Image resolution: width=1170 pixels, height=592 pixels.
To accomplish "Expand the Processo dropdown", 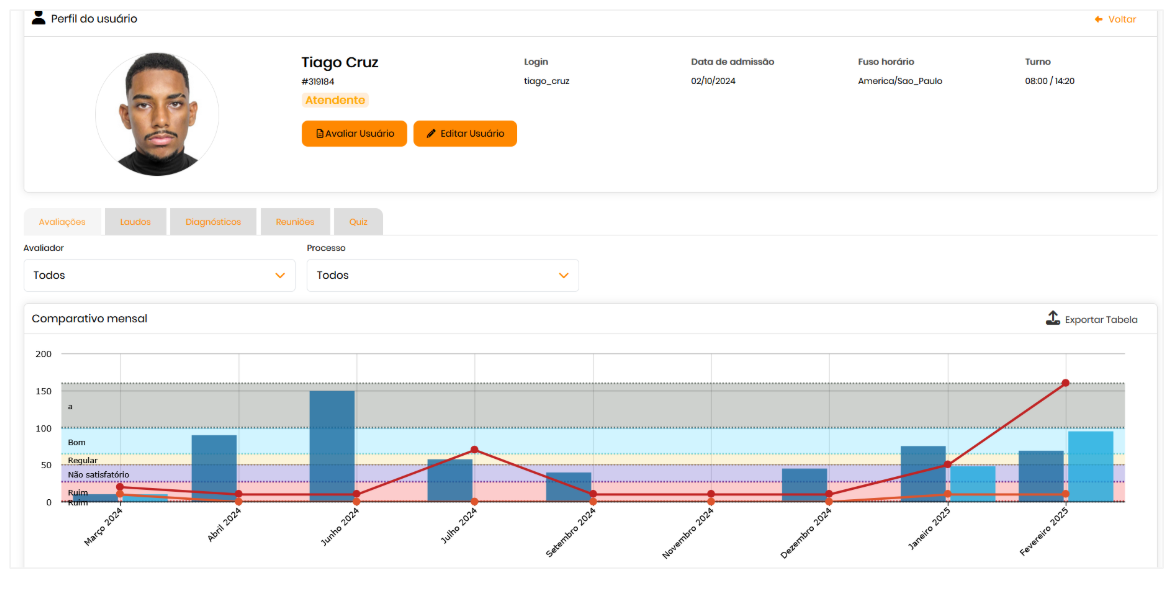I will [x=442, y=275].
